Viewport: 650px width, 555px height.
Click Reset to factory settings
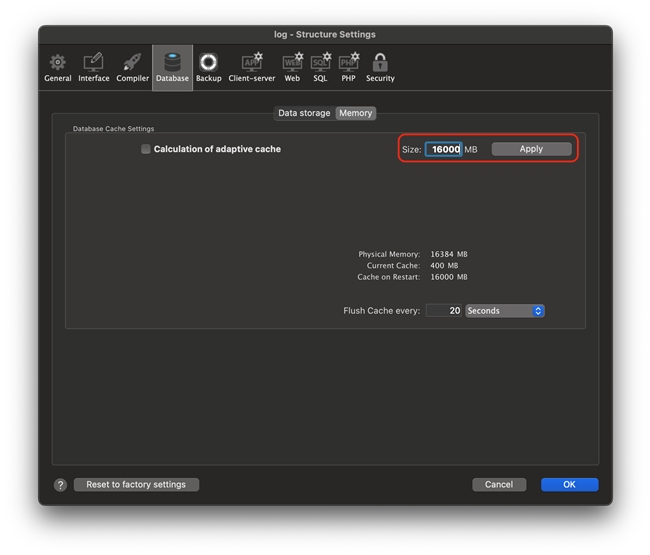point(136,485)
